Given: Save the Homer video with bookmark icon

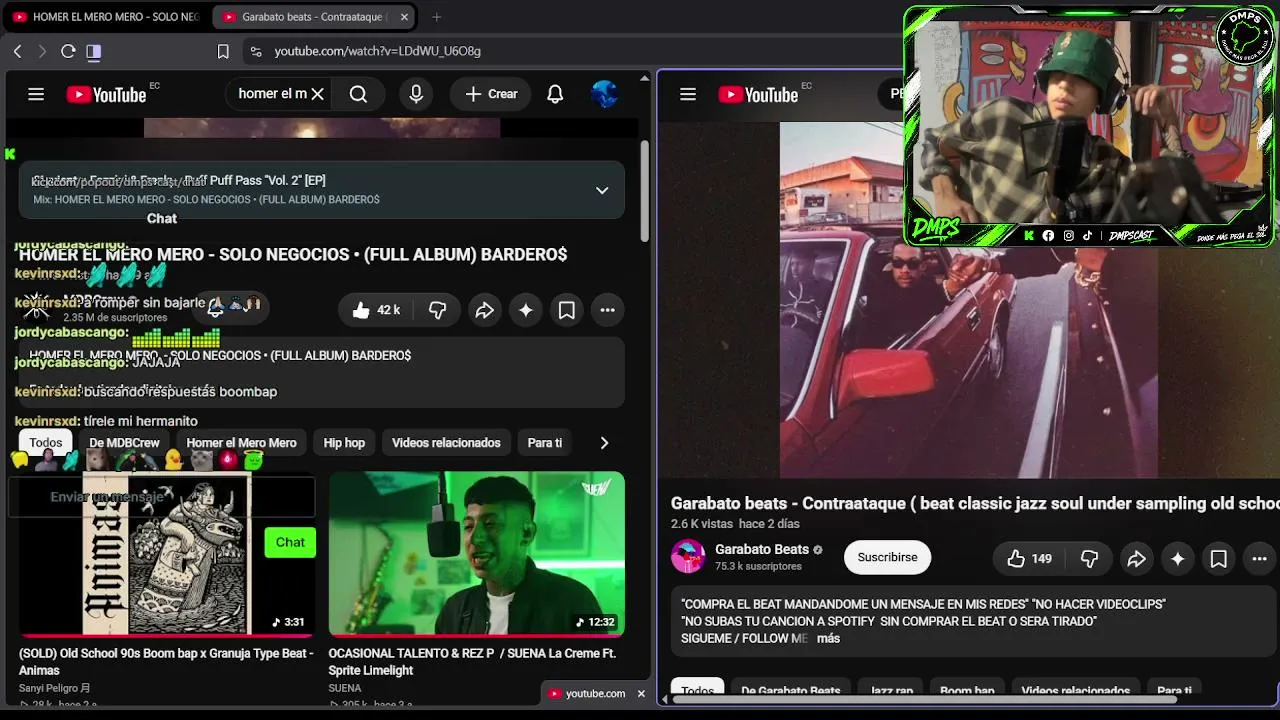Looking at the screenshot, I should (566, 310).
